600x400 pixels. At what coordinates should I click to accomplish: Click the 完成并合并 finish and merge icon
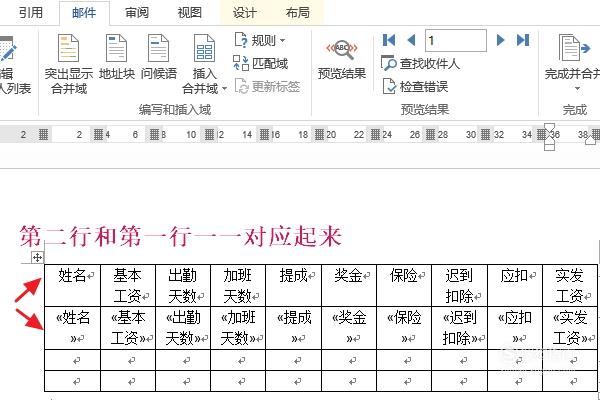pos(574,48)
